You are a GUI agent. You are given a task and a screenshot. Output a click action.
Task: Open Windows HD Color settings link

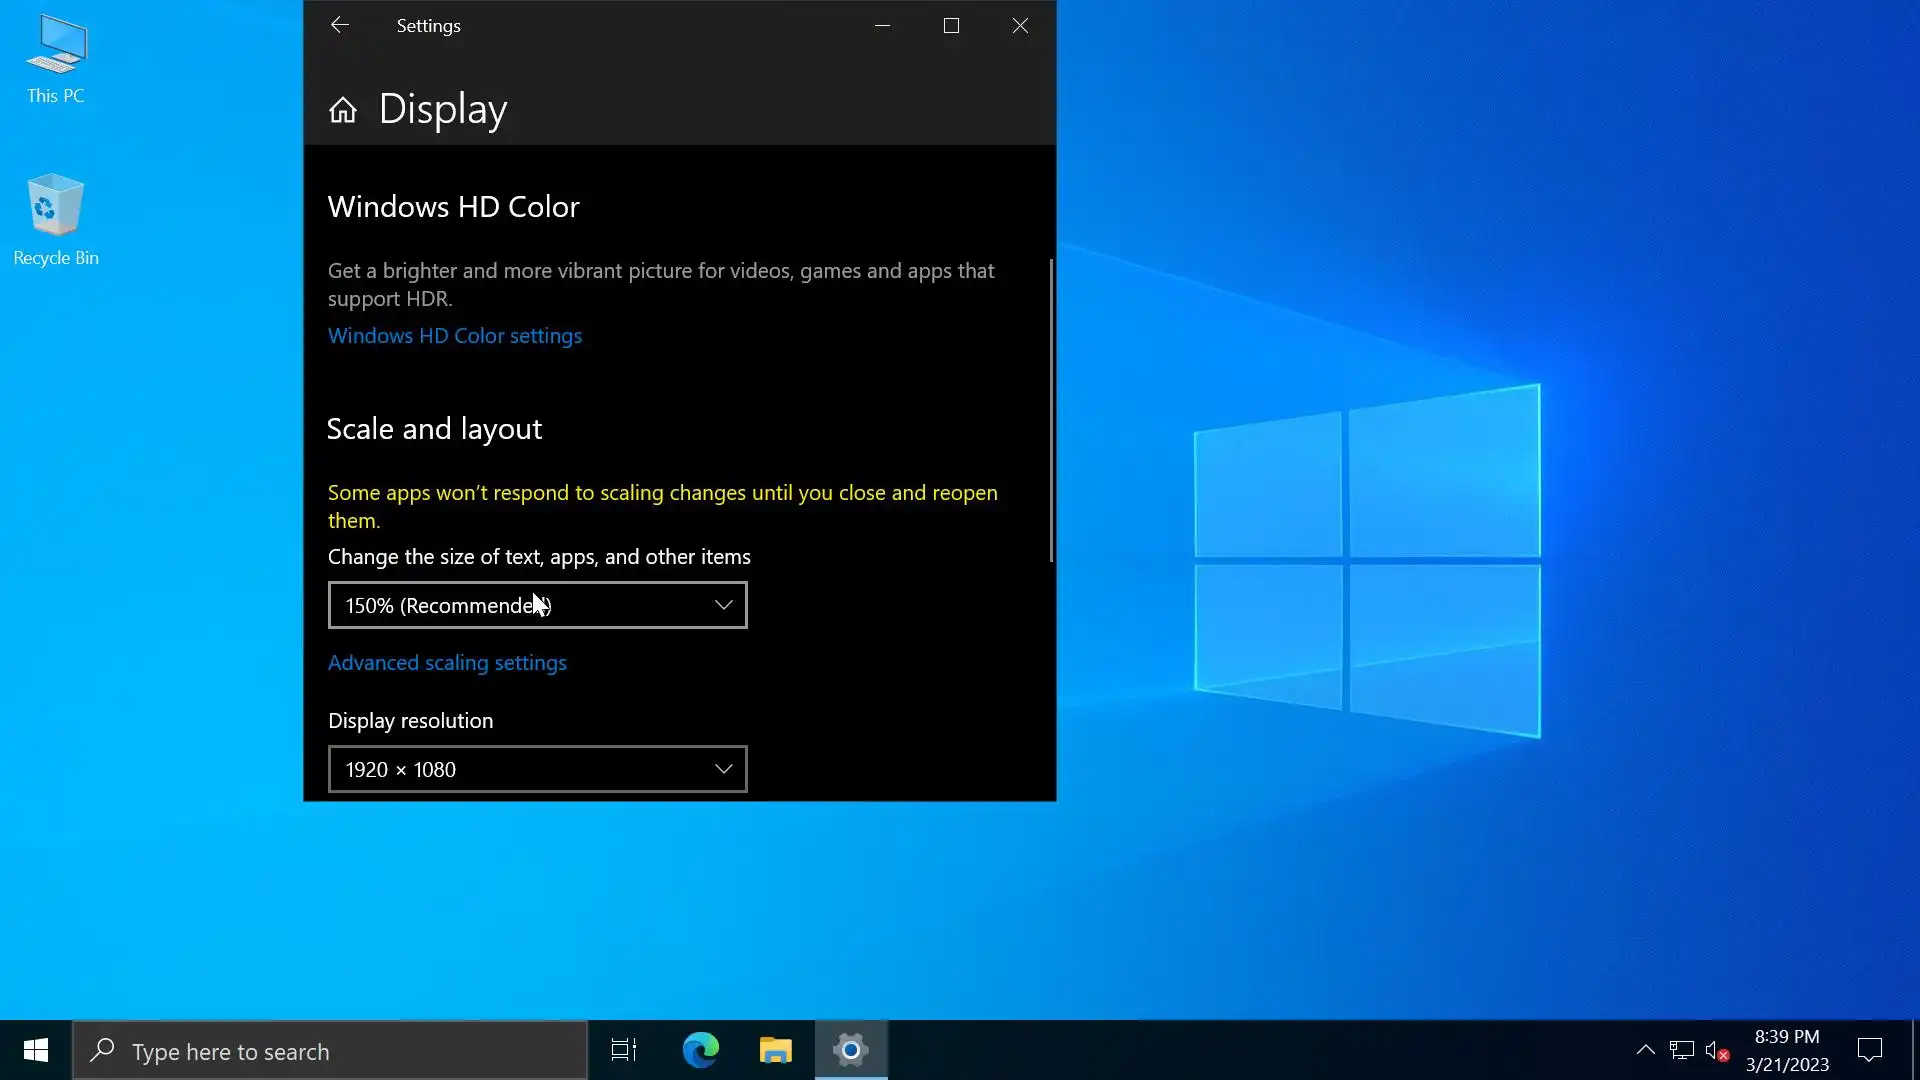[x=454, y=336]
